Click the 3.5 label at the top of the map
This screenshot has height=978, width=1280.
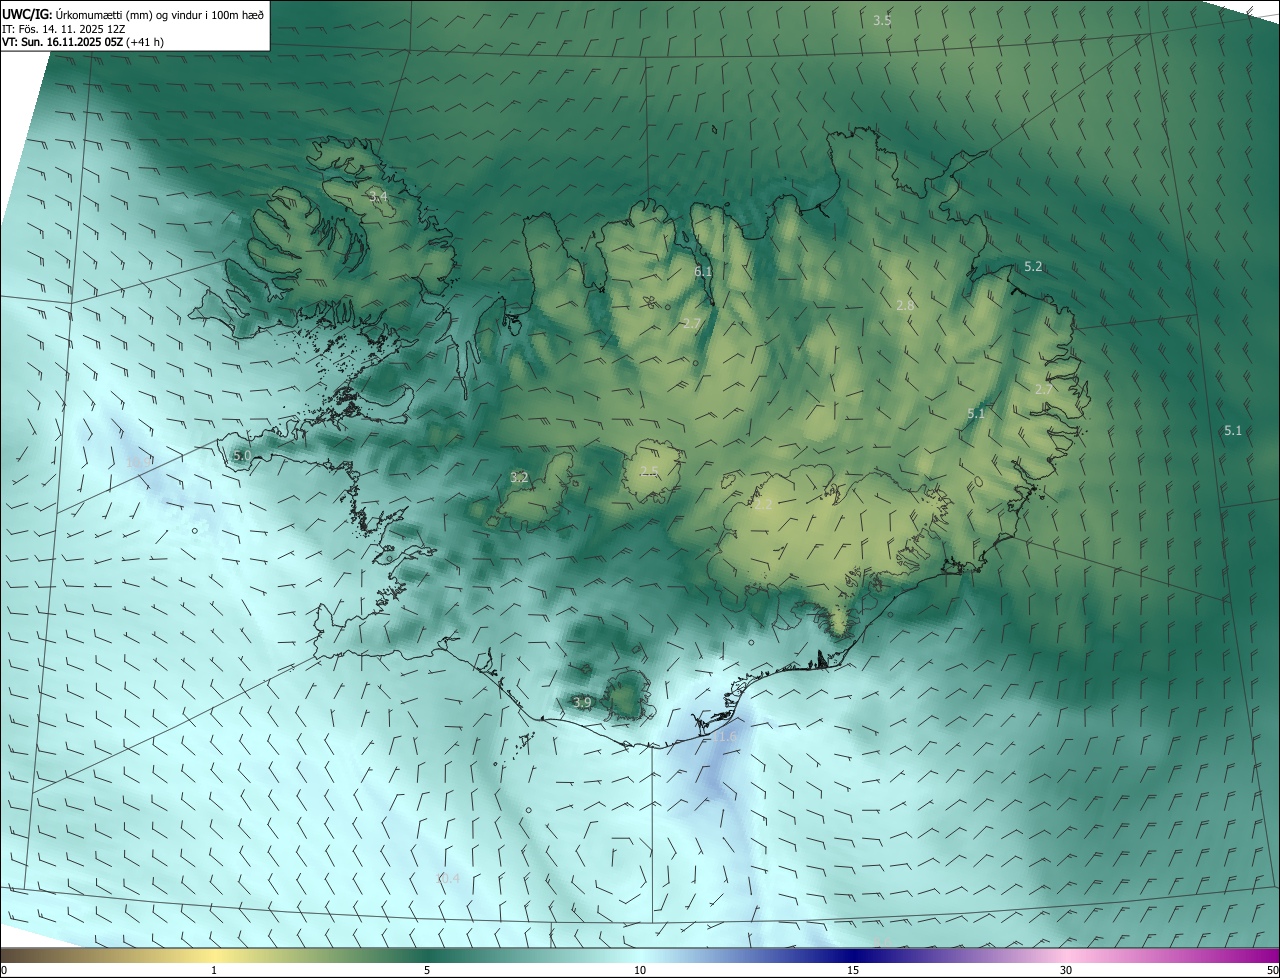[x=882, y=20]
